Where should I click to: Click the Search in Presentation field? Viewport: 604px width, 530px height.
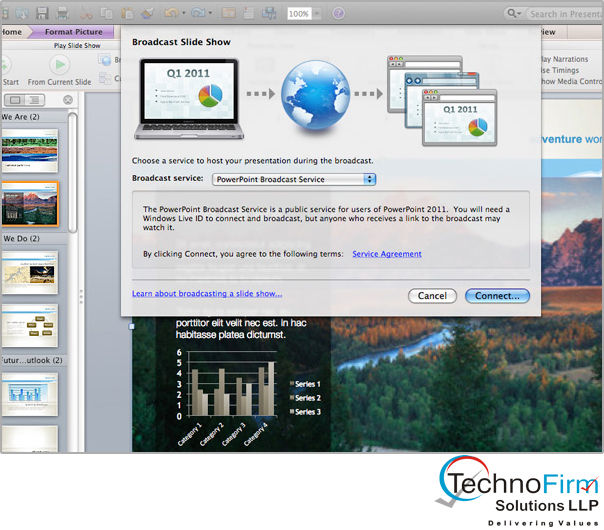(564, 14)
